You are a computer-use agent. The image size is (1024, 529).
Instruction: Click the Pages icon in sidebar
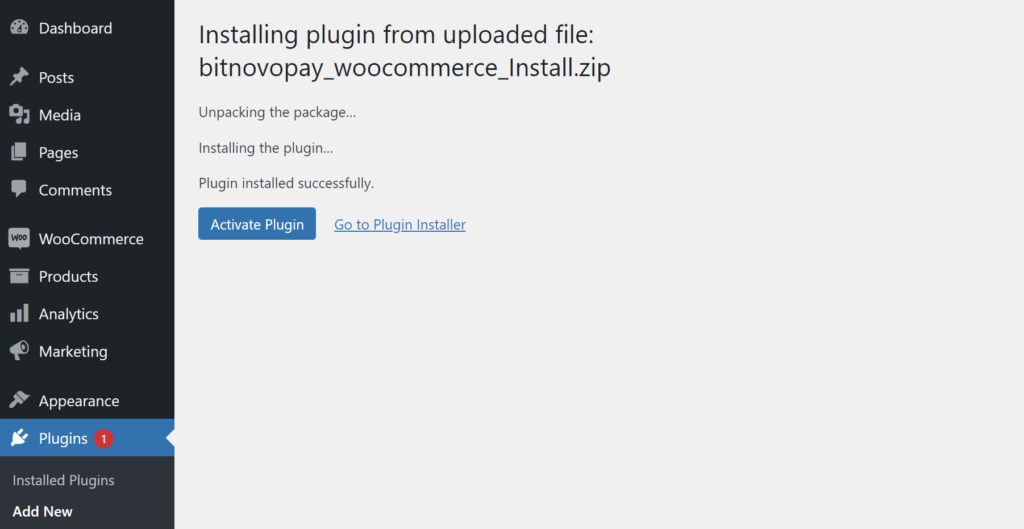pos(19,153)
